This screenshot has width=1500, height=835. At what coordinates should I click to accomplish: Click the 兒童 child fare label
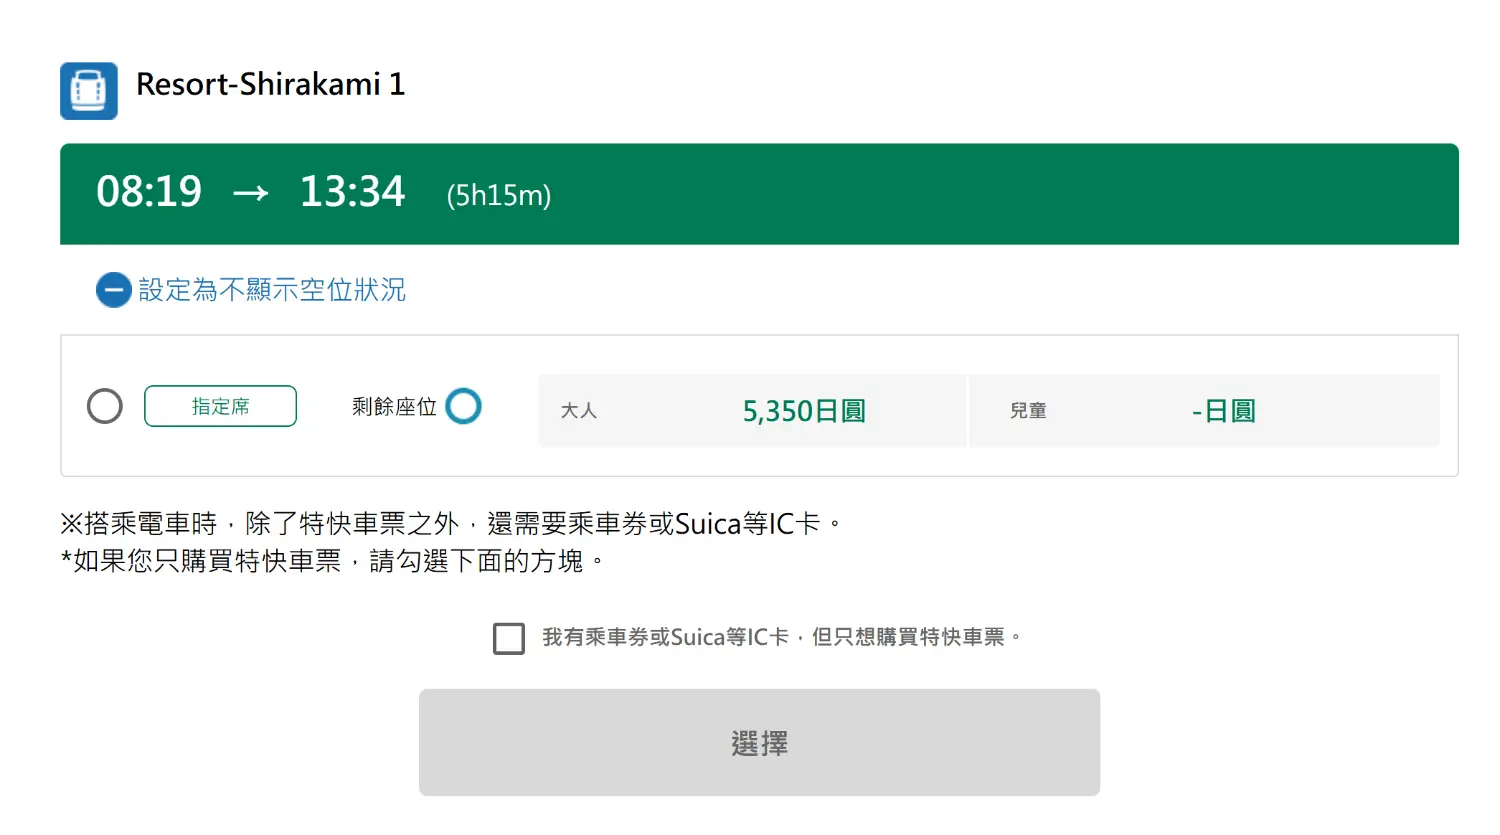click(1028, 411)
